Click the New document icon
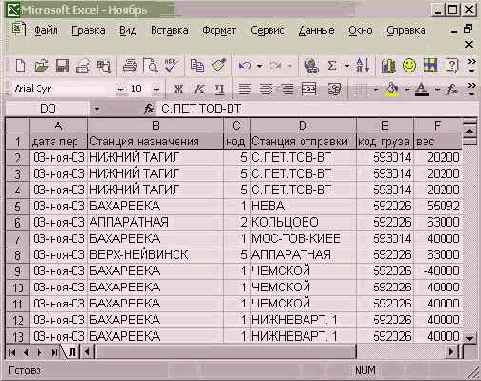This screenshot has width=481, height=381. [x=21, y=66]
